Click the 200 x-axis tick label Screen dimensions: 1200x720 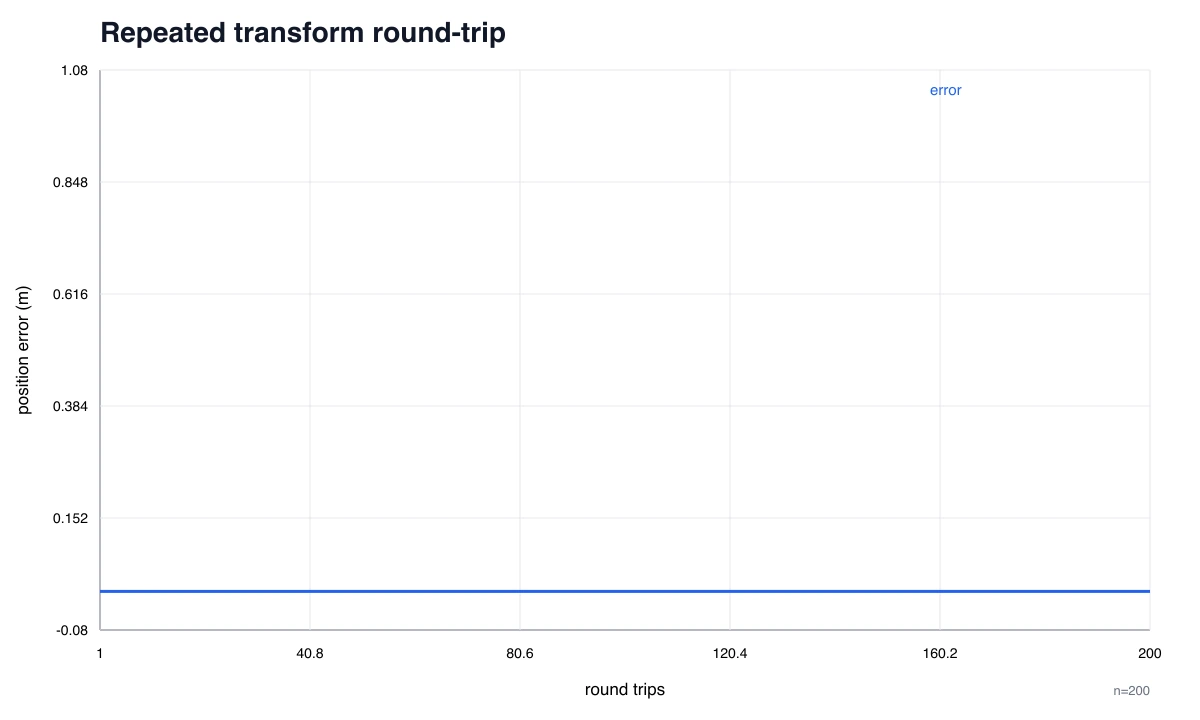[x=1150, y=653]
